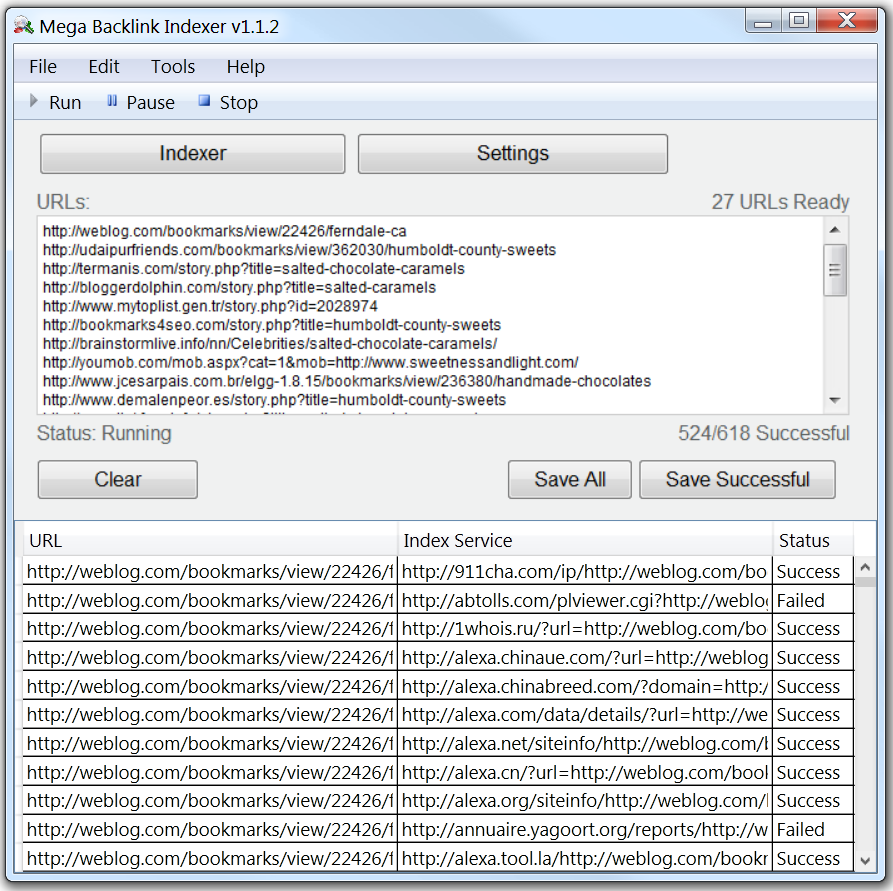This screenshot has width=893, height=891.
Task: Open the Settings panel
Action: click(x=513, y=153)
